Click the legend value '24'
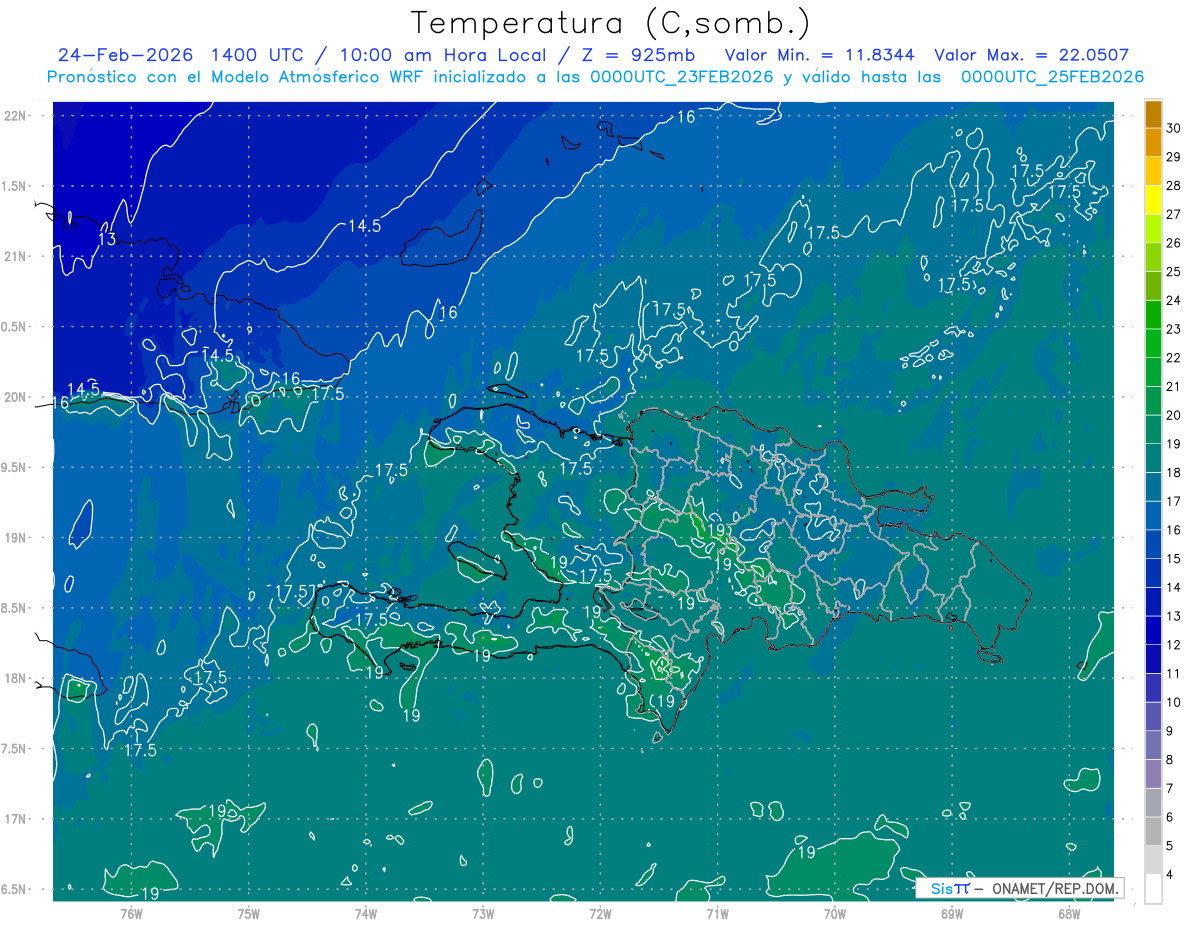1200x927 pixels. pos(1174,300)
